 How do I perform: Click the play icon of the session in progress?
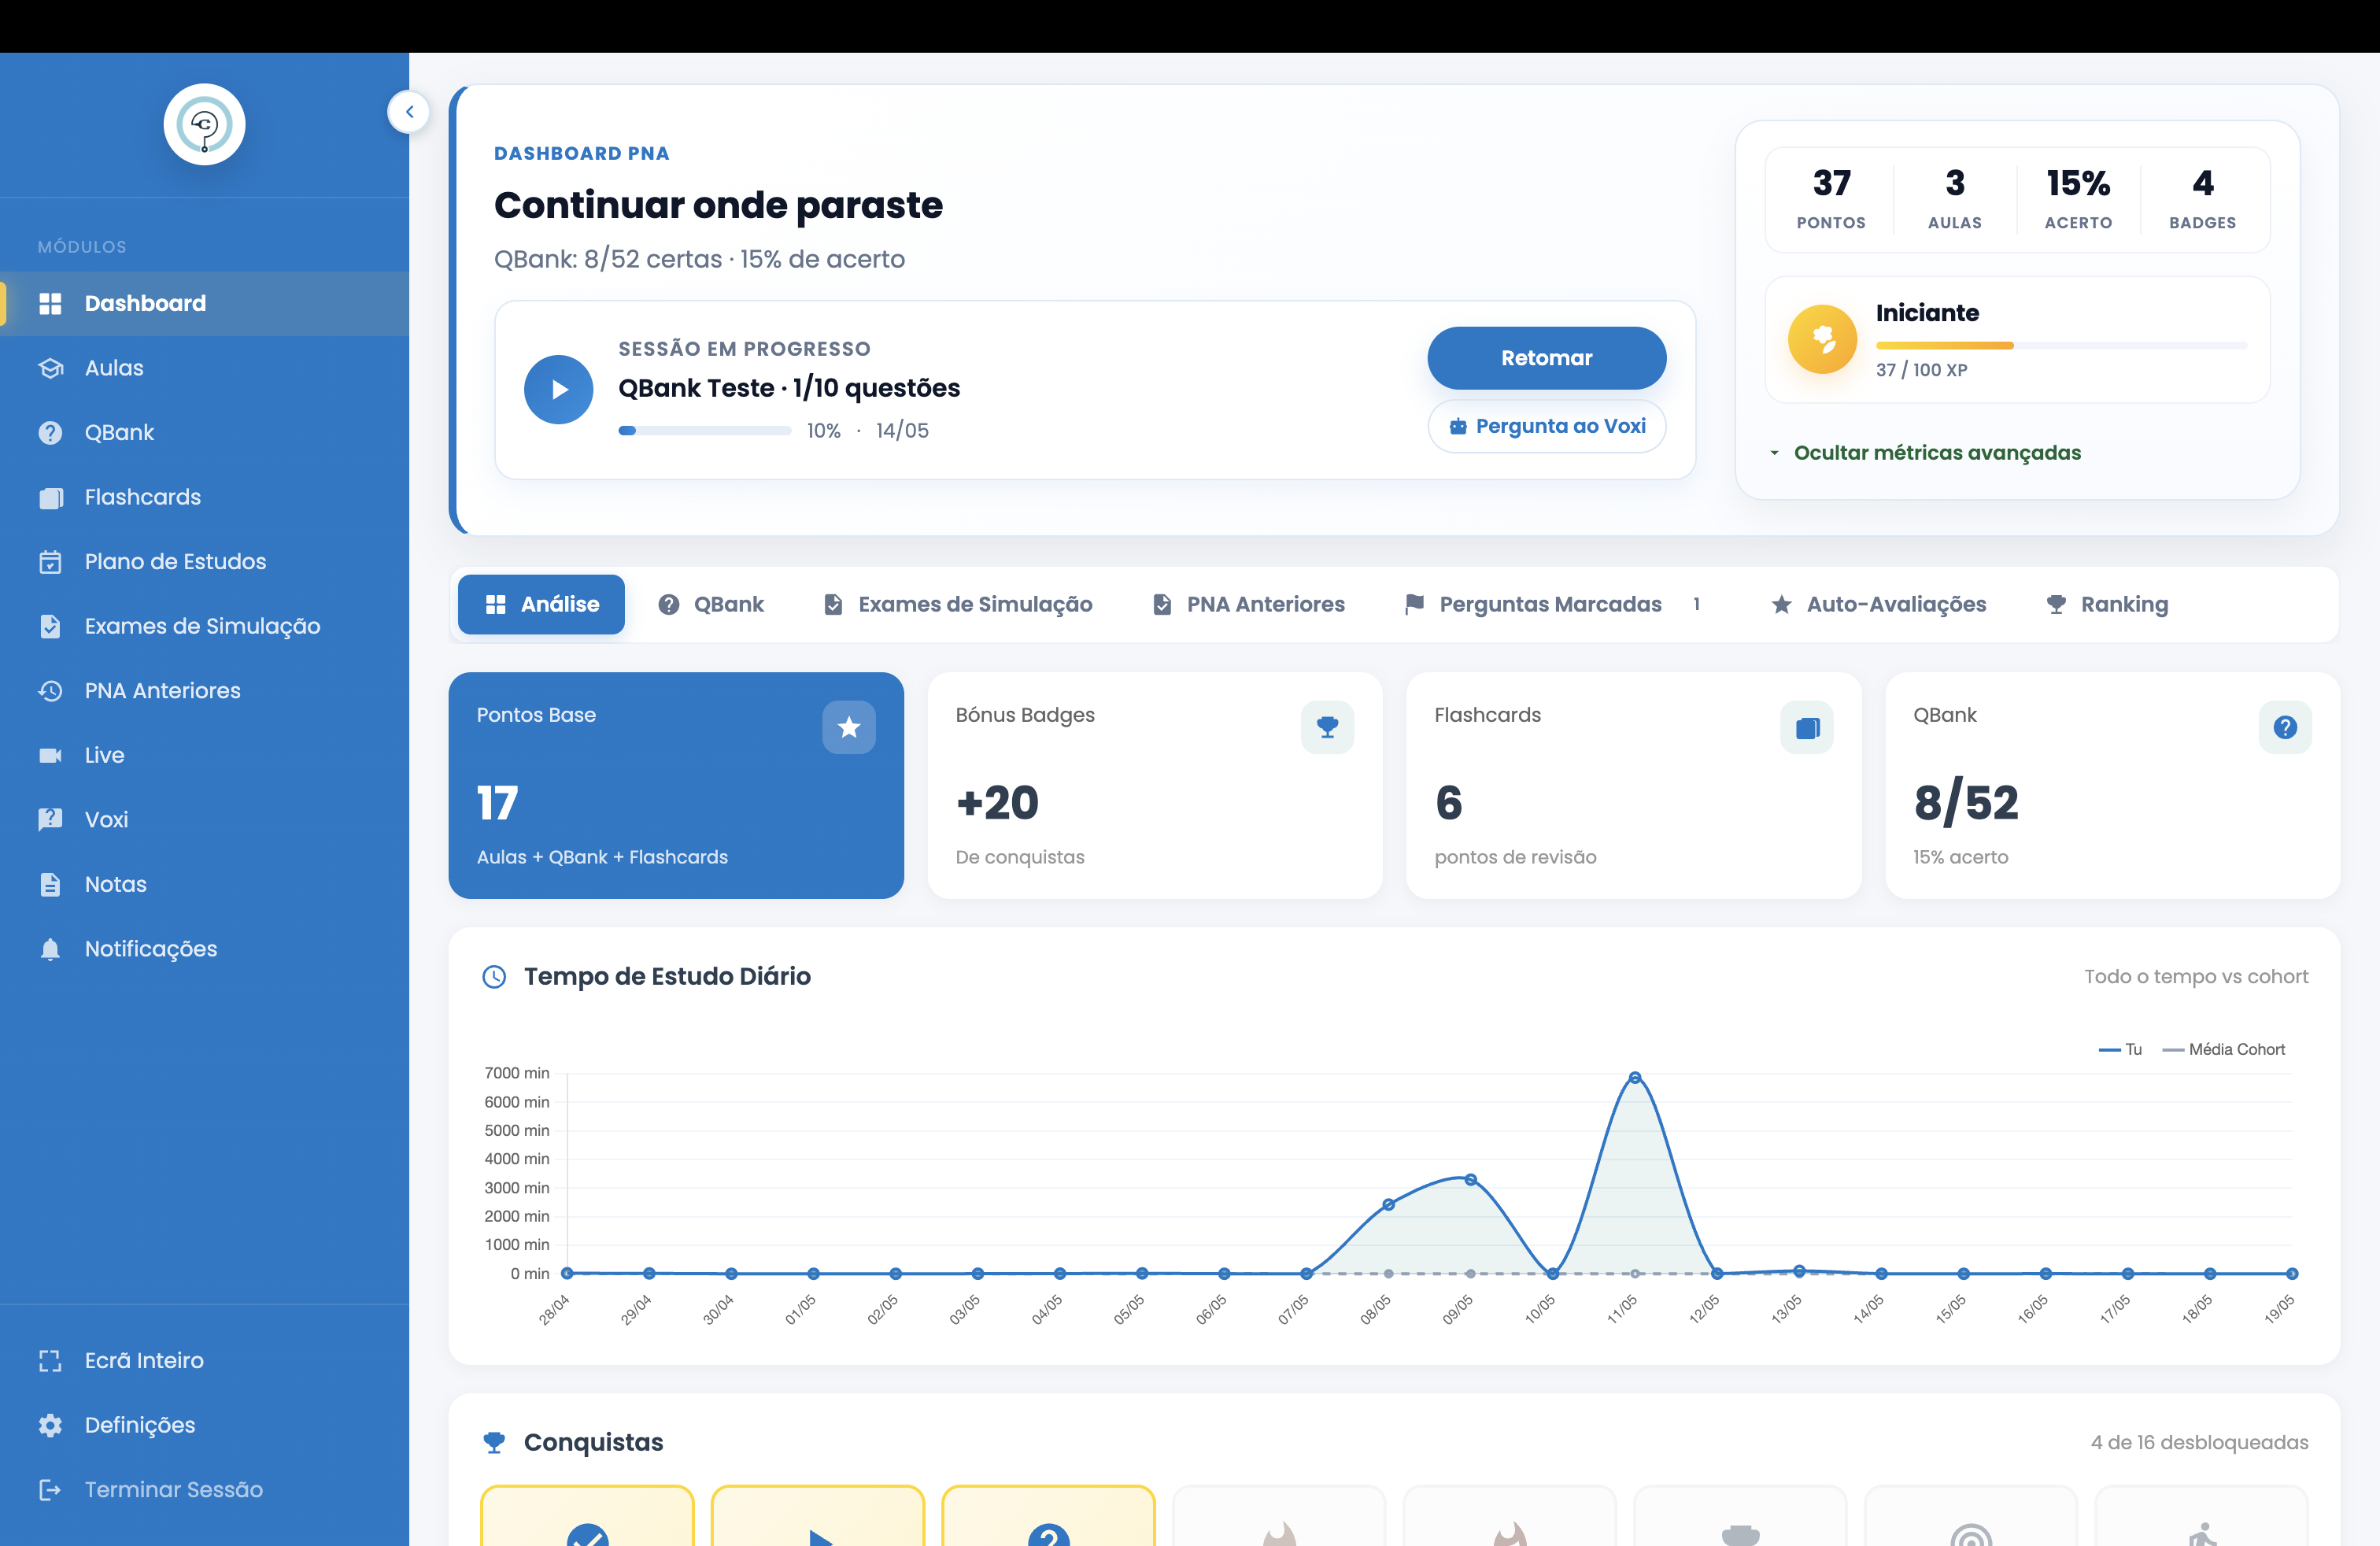(558, 389)
